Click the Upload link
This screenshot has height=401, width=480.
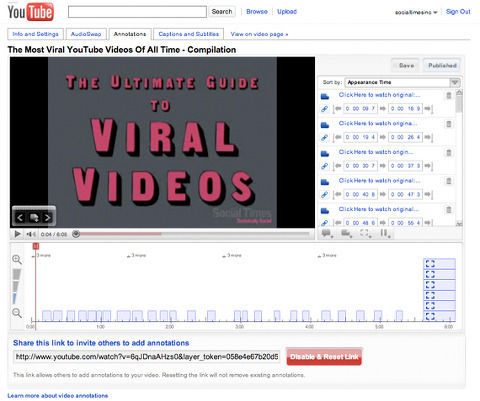pyautogui.click(x=287, y=12)
